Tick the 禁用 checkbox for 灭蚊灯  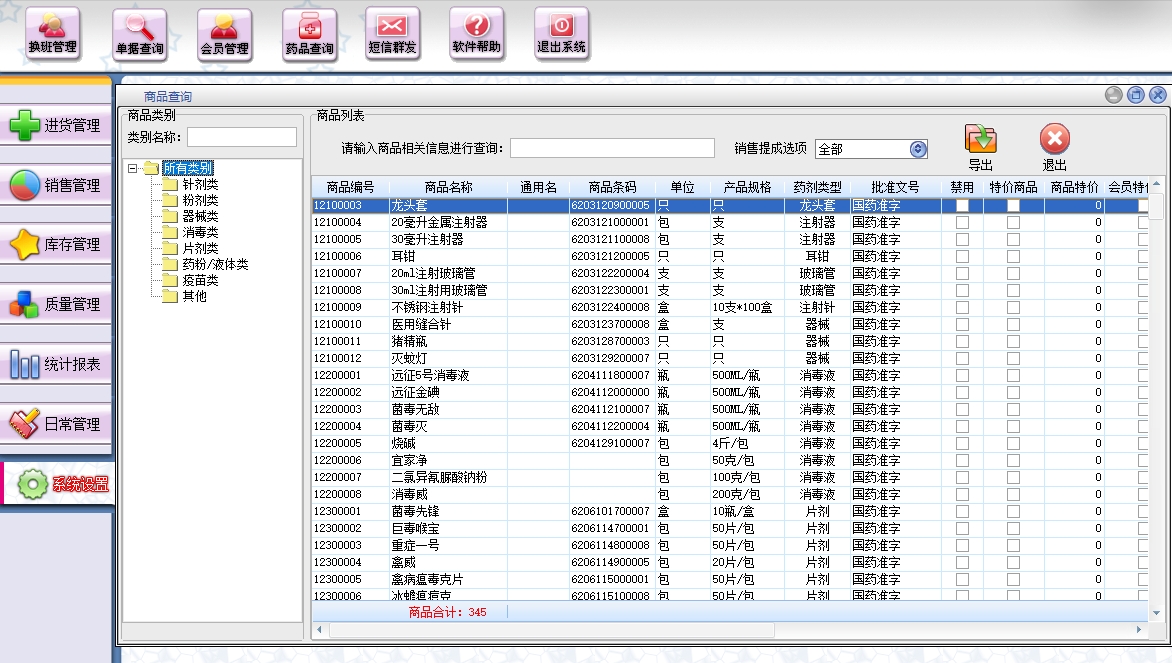962,358
